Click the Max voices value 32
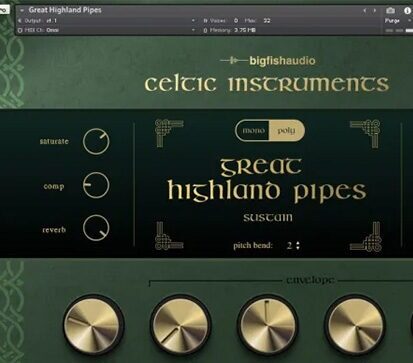The width and height of the screenshot is (413, 363). point(267,21)
